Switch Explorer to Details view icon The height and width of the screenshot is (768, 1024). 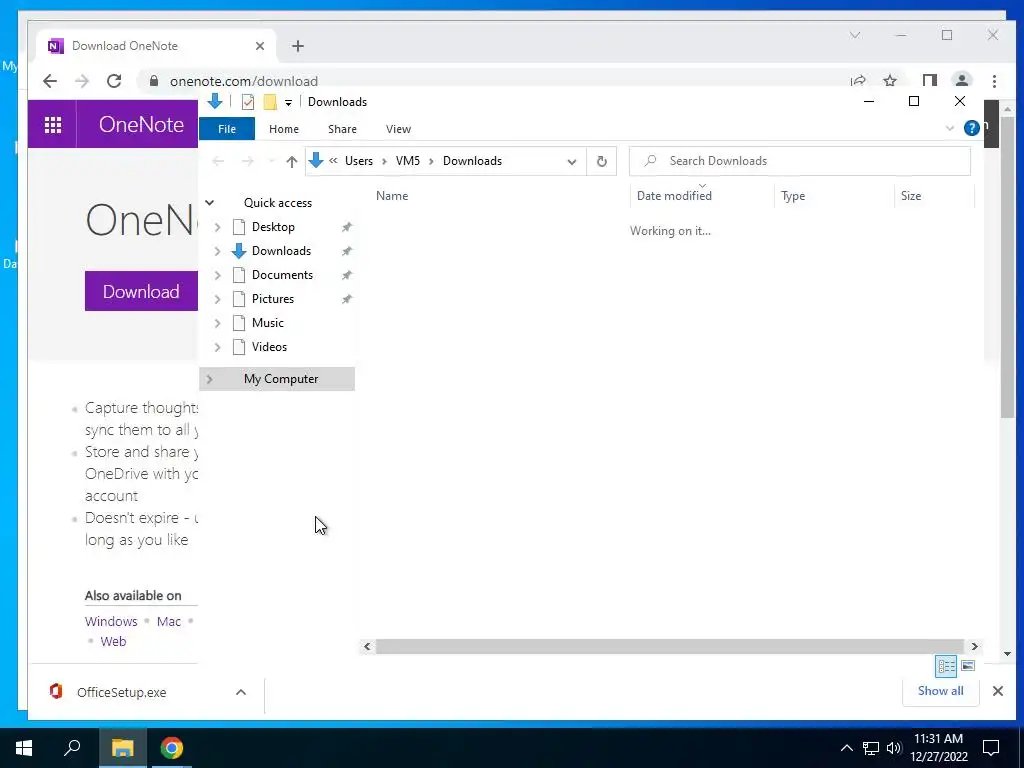click(x=946, y=666)
